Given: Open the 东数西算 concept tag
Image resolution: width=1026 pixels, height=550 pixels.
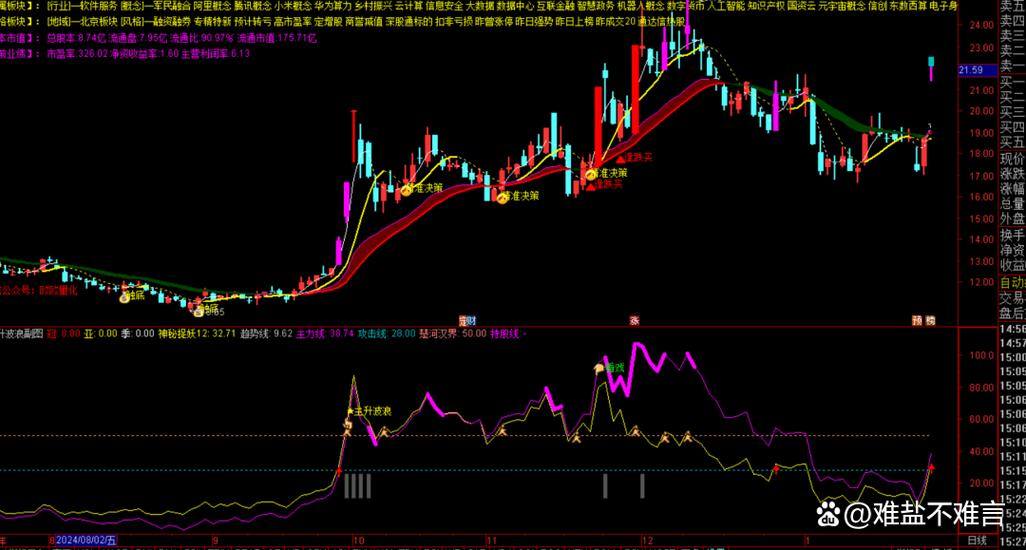Looking at the screenshot, I should [908, 6].
